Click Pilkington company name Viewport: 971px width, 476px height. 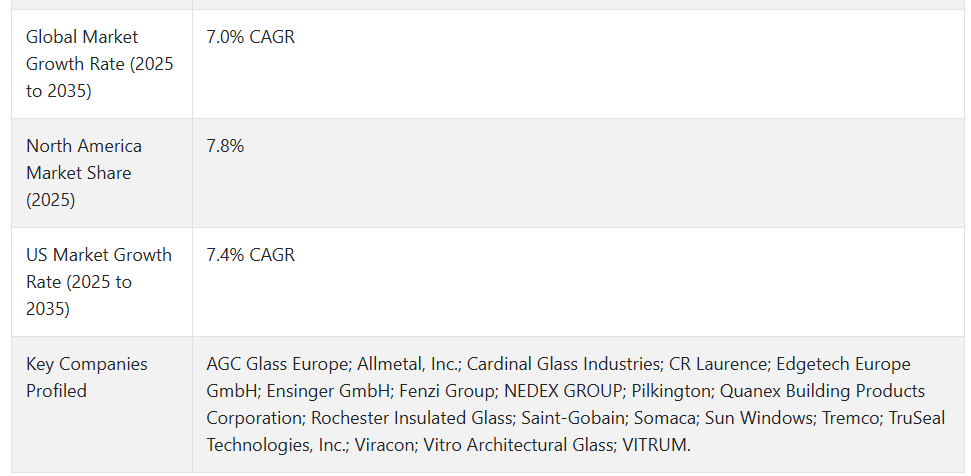(671, 391)
